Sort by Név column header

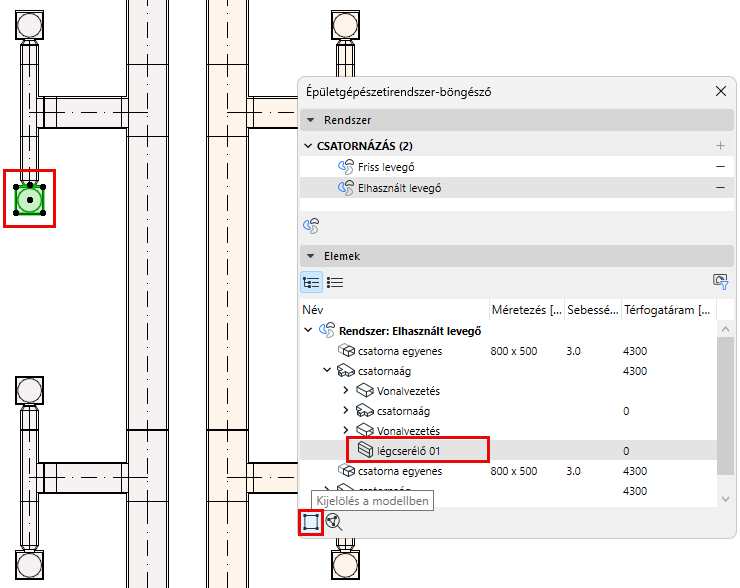pos(395,310)
